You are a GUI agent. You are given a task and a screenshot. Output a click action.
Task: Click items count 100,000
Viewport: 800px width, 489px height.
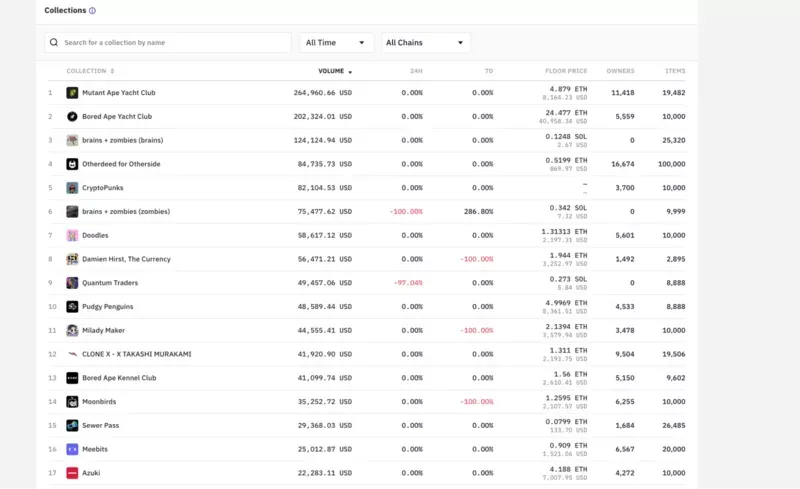(x=672, y=164)
